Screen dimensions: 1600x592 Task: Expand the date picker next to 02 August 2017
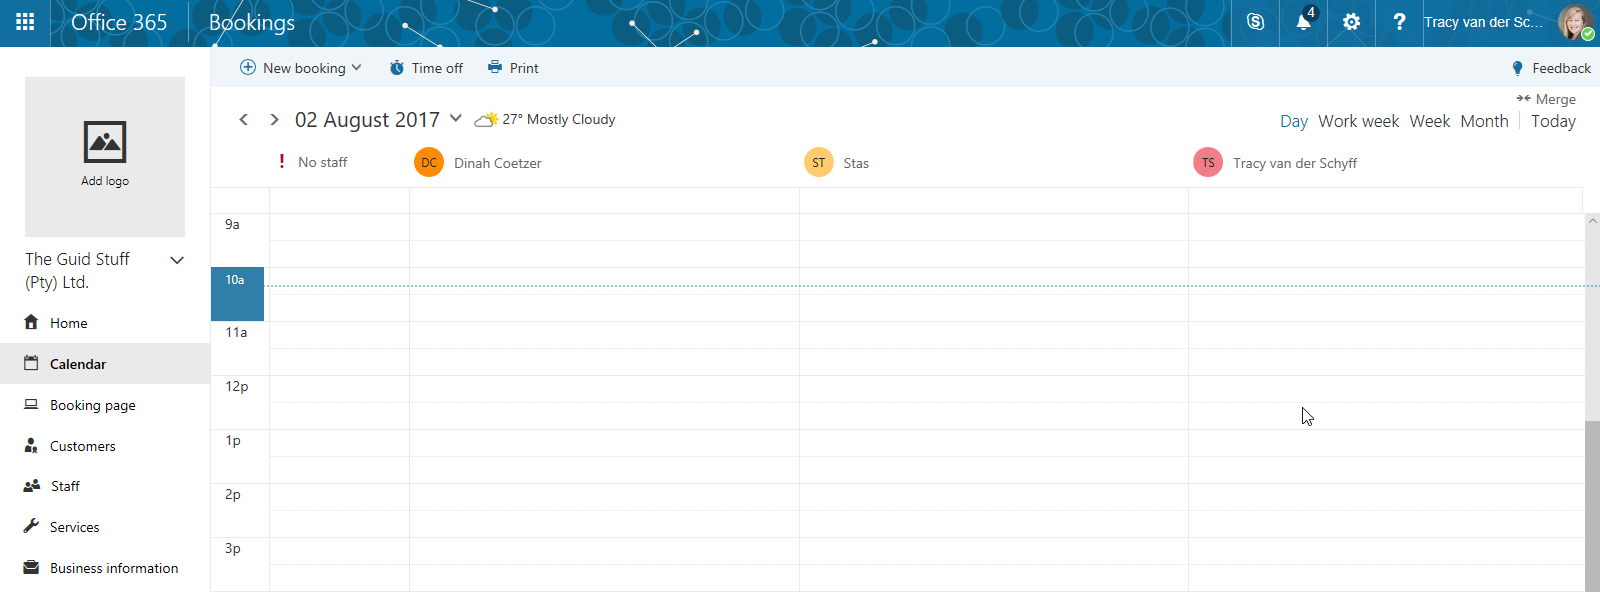[x=456, y=118]
